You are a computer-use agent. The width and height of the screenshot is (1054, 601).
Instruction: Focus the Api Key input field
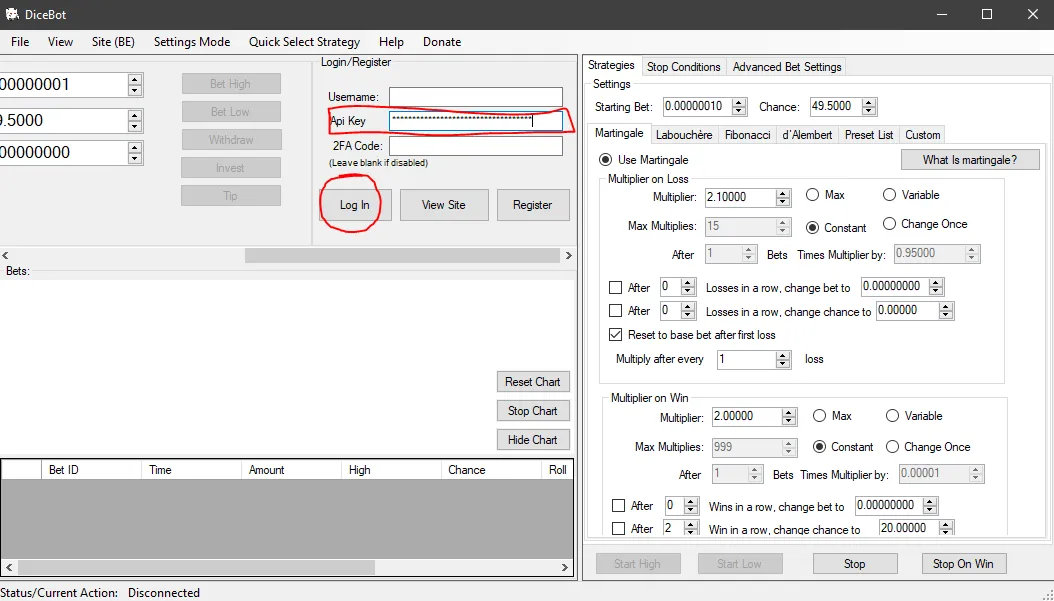point(475,121)
